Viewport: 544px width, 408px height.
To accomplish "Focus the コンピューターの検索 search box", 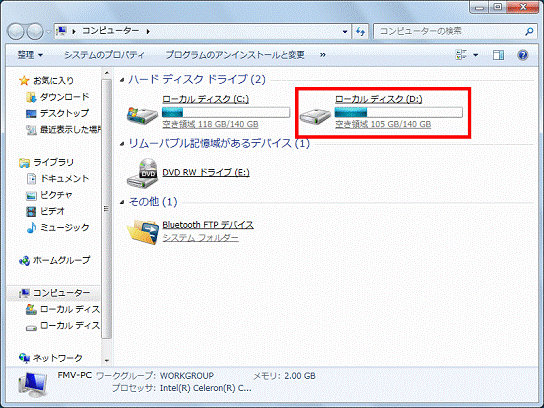I will coord(448,31).
